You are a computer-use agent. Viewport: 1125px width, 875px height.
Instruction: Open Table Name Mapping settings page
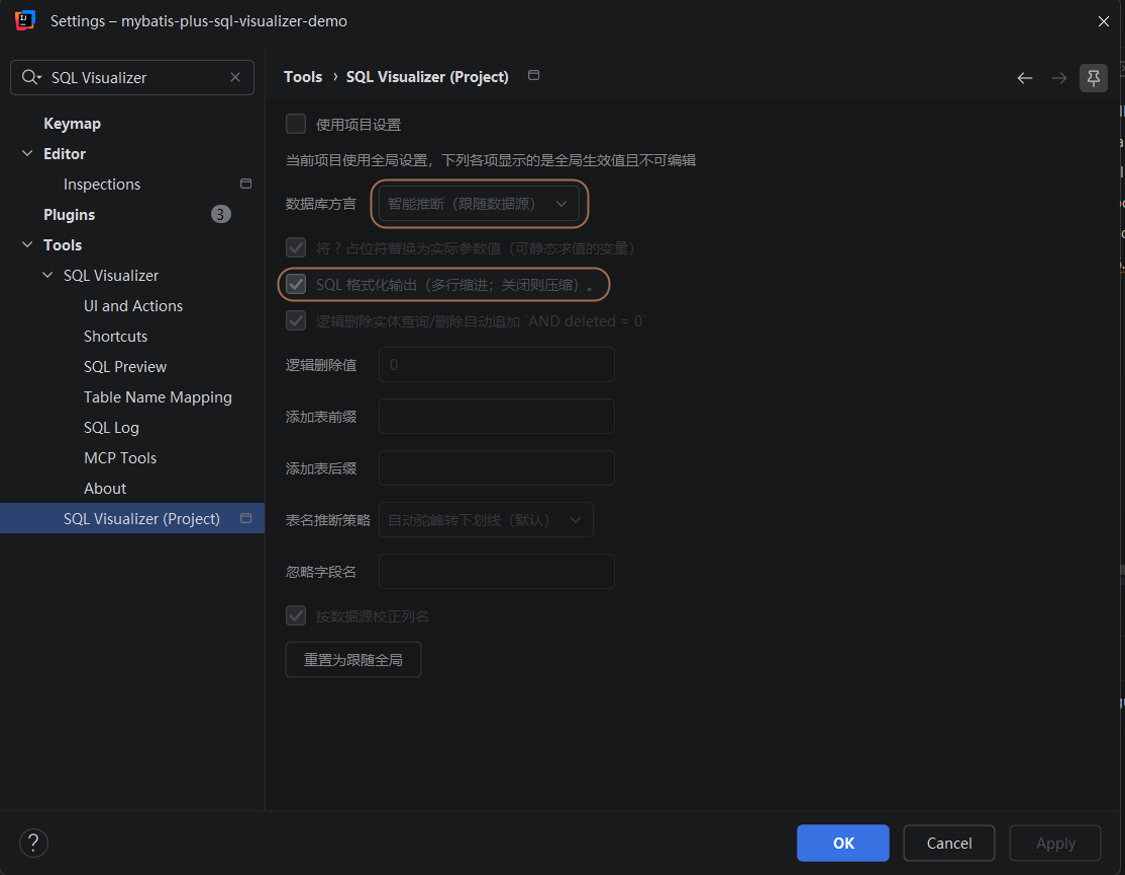point(157,397)
